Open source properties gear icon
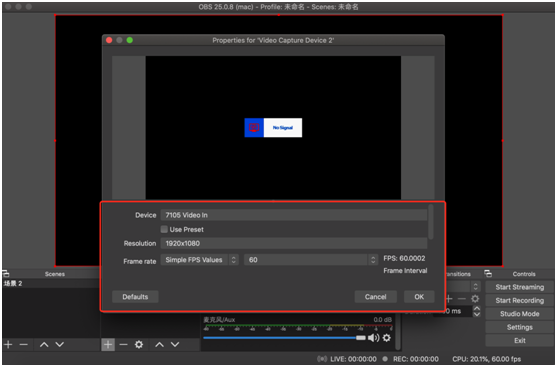Screen dimensions: 557x367 pyautogui.click(x=139, y=344)
